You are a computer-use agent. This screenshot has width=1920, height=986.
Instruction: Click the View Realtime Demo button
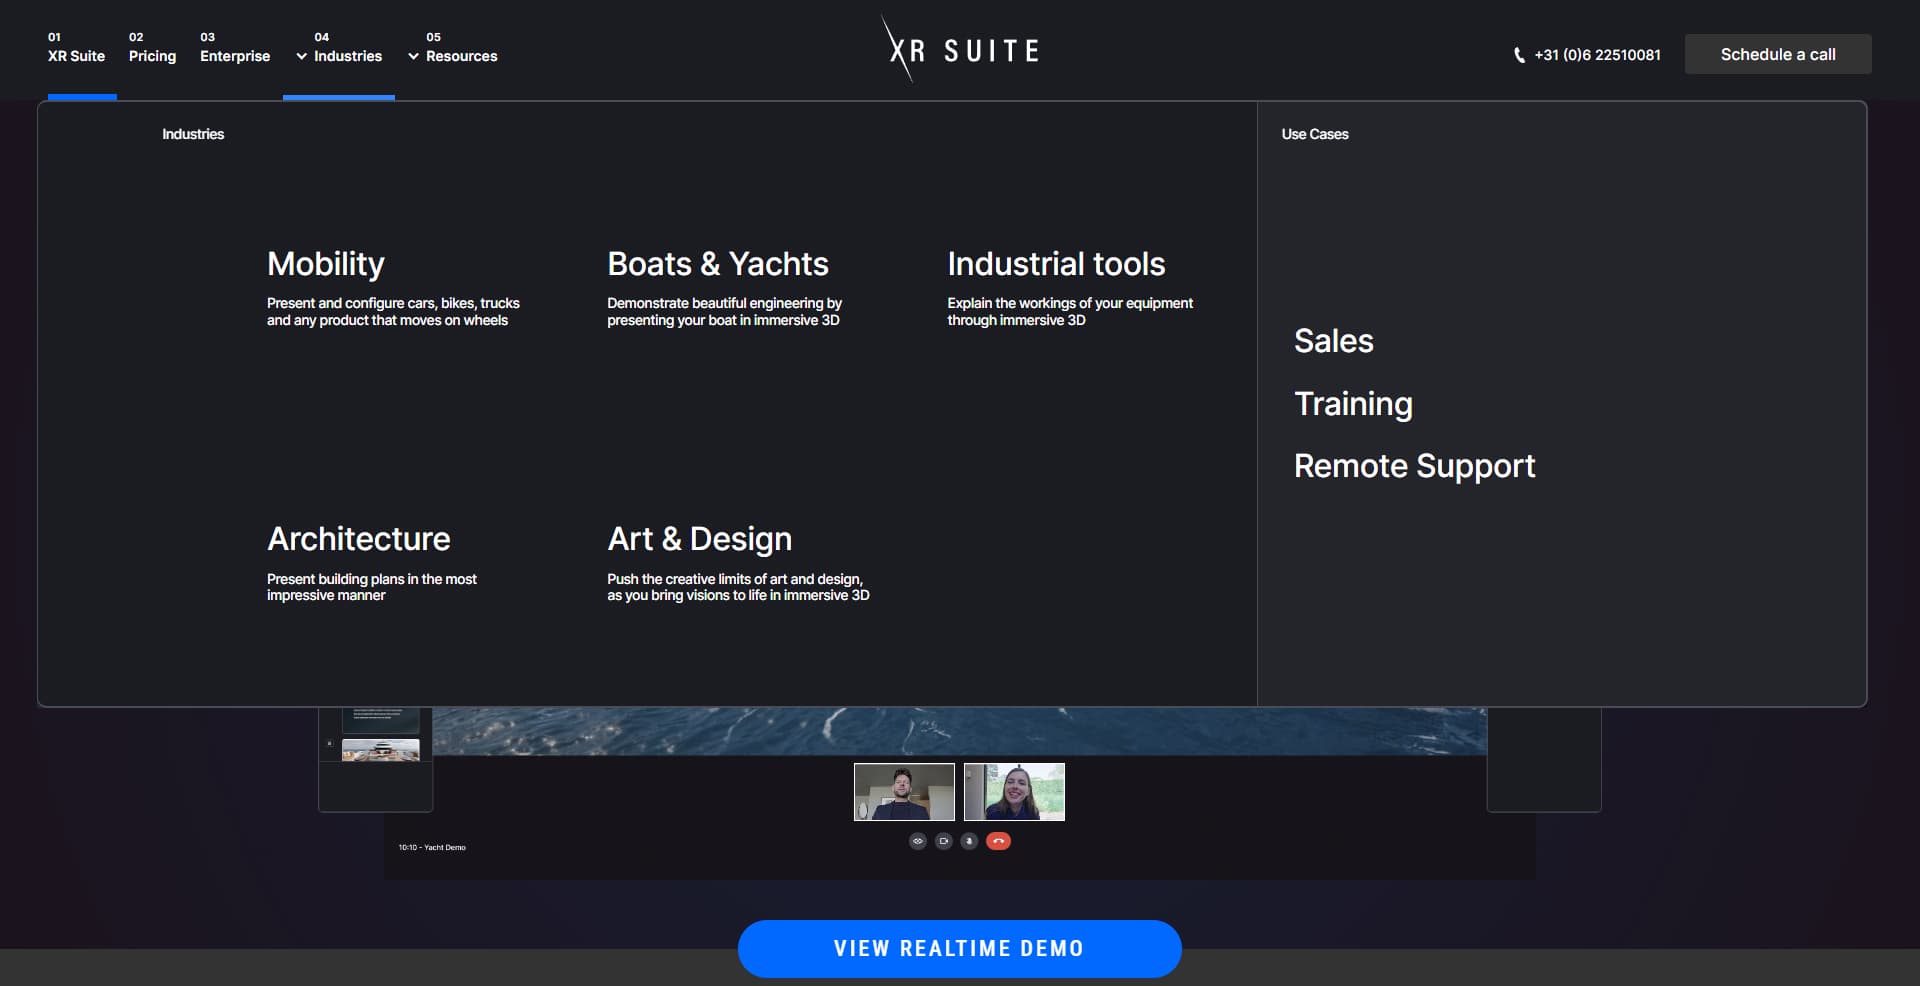point(960,948)
